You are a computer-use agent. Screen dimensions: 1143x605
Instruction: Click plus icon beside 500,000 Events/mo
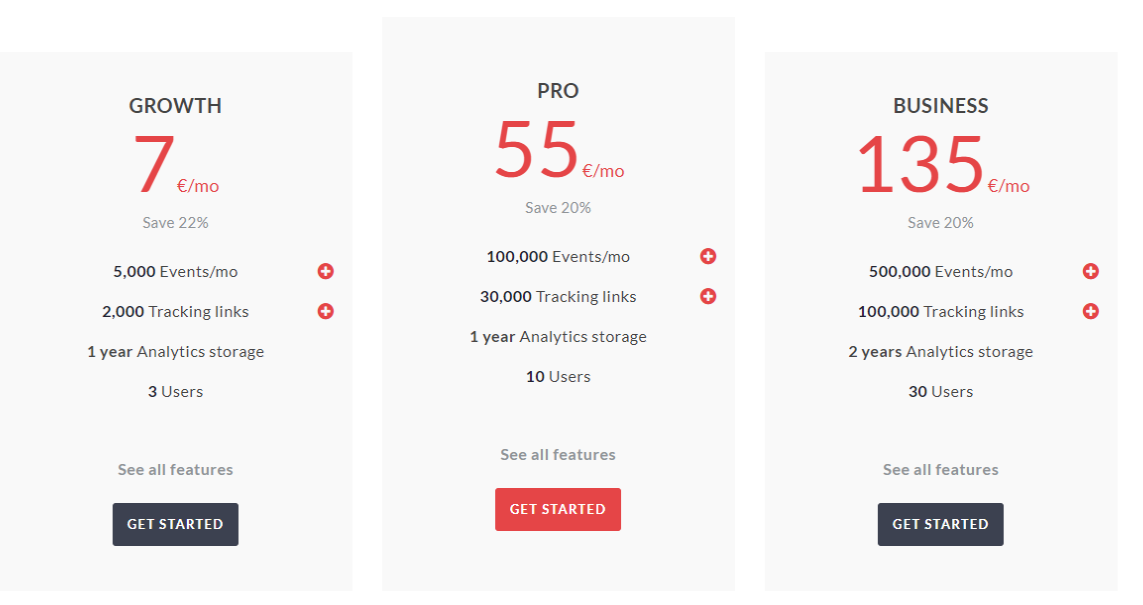1091,271
